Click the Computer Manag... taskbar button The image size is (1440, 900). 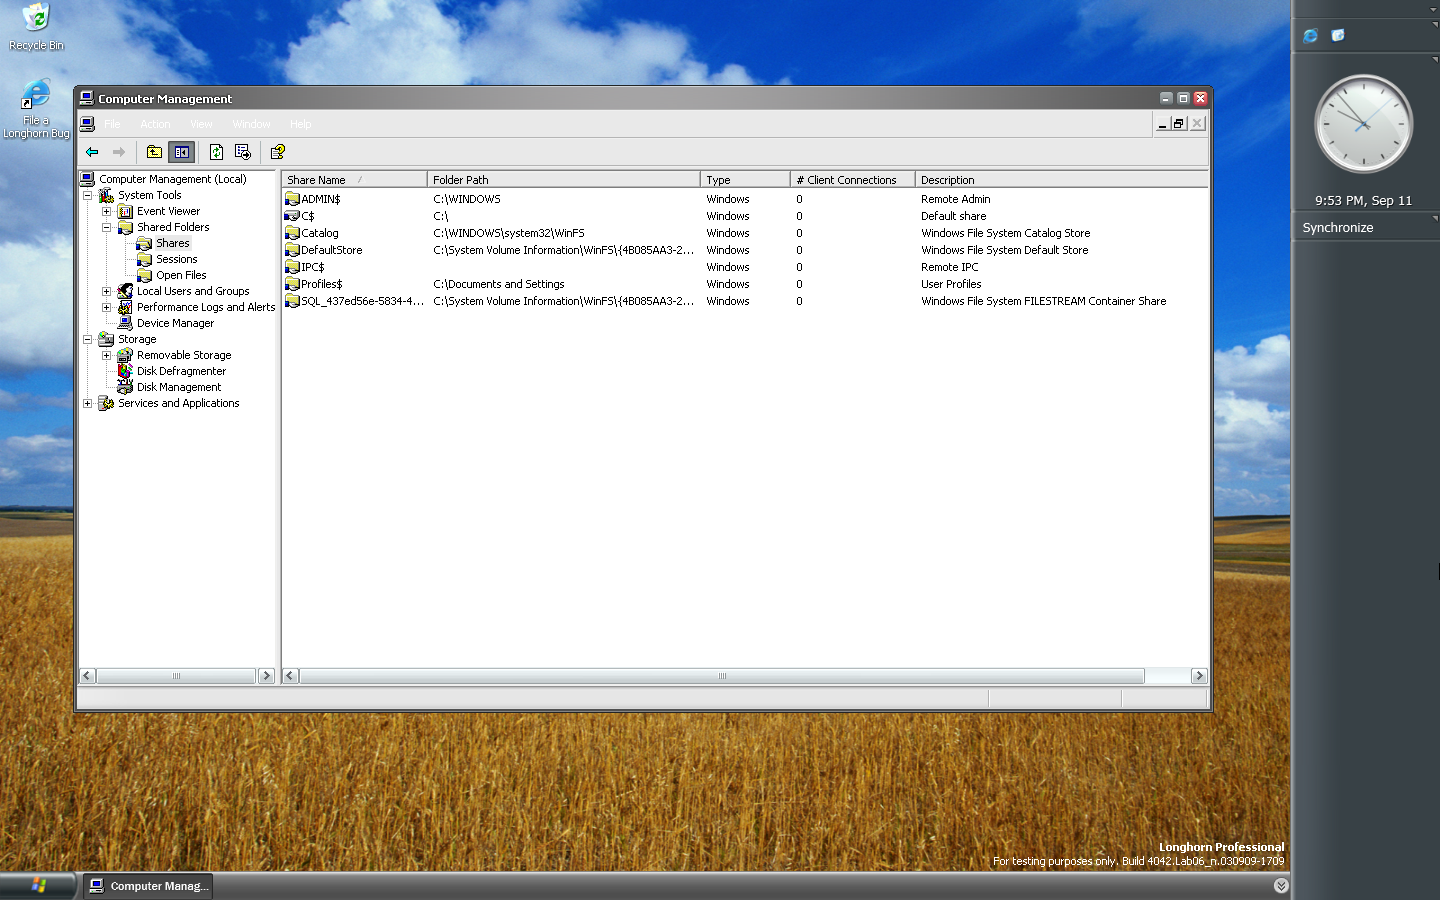(147, 886)
